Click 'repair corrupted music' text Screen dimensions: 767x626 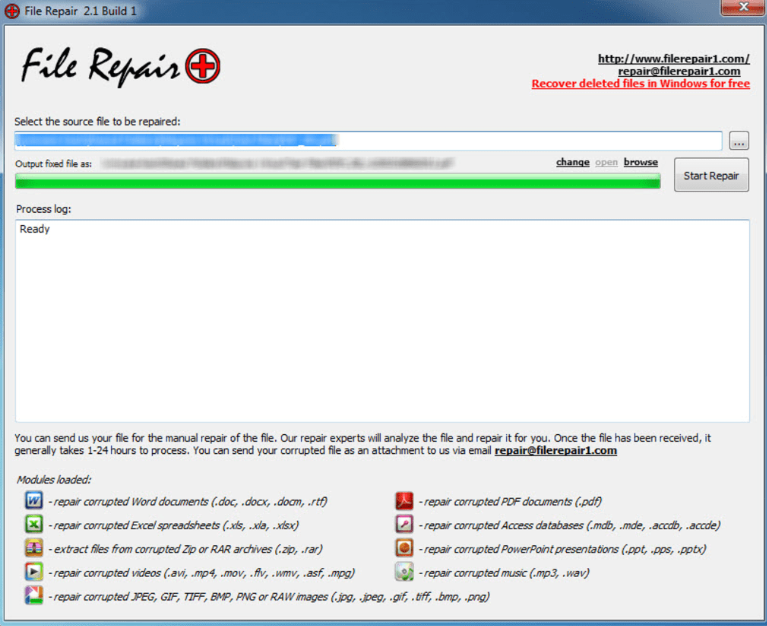pos(504,572)
